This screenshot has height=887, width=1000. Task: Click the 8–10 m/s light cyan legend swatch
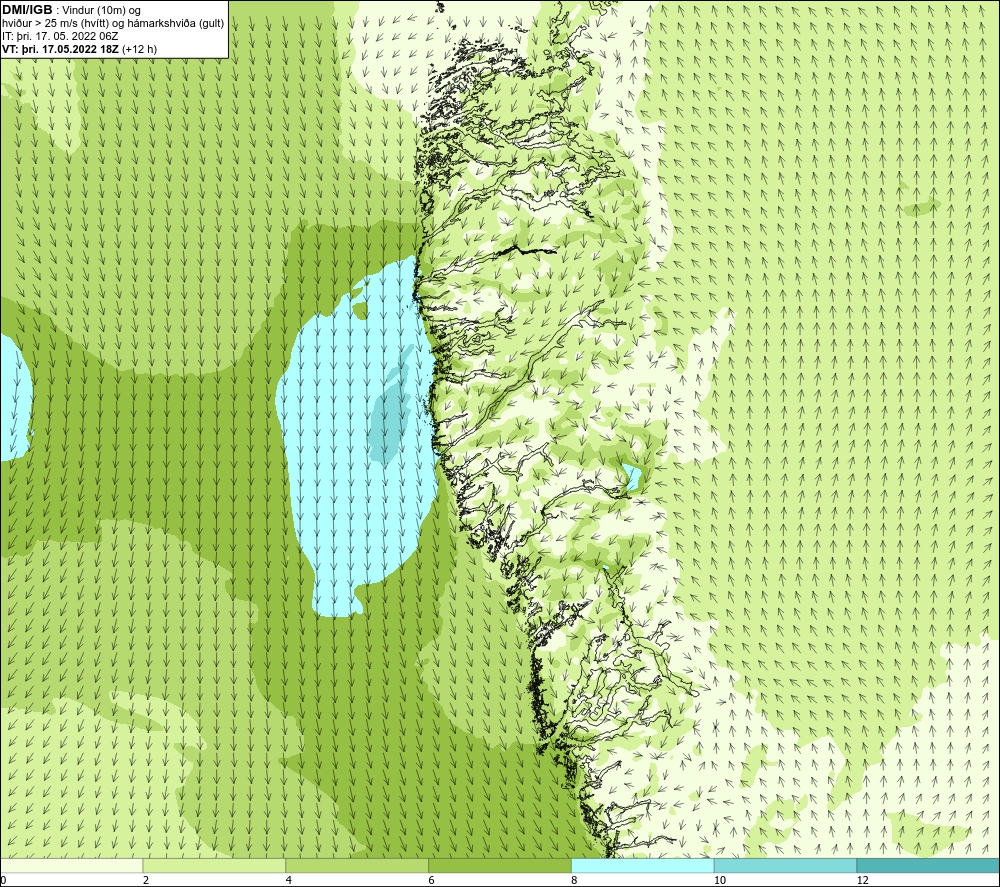click(x=643, y=865)
